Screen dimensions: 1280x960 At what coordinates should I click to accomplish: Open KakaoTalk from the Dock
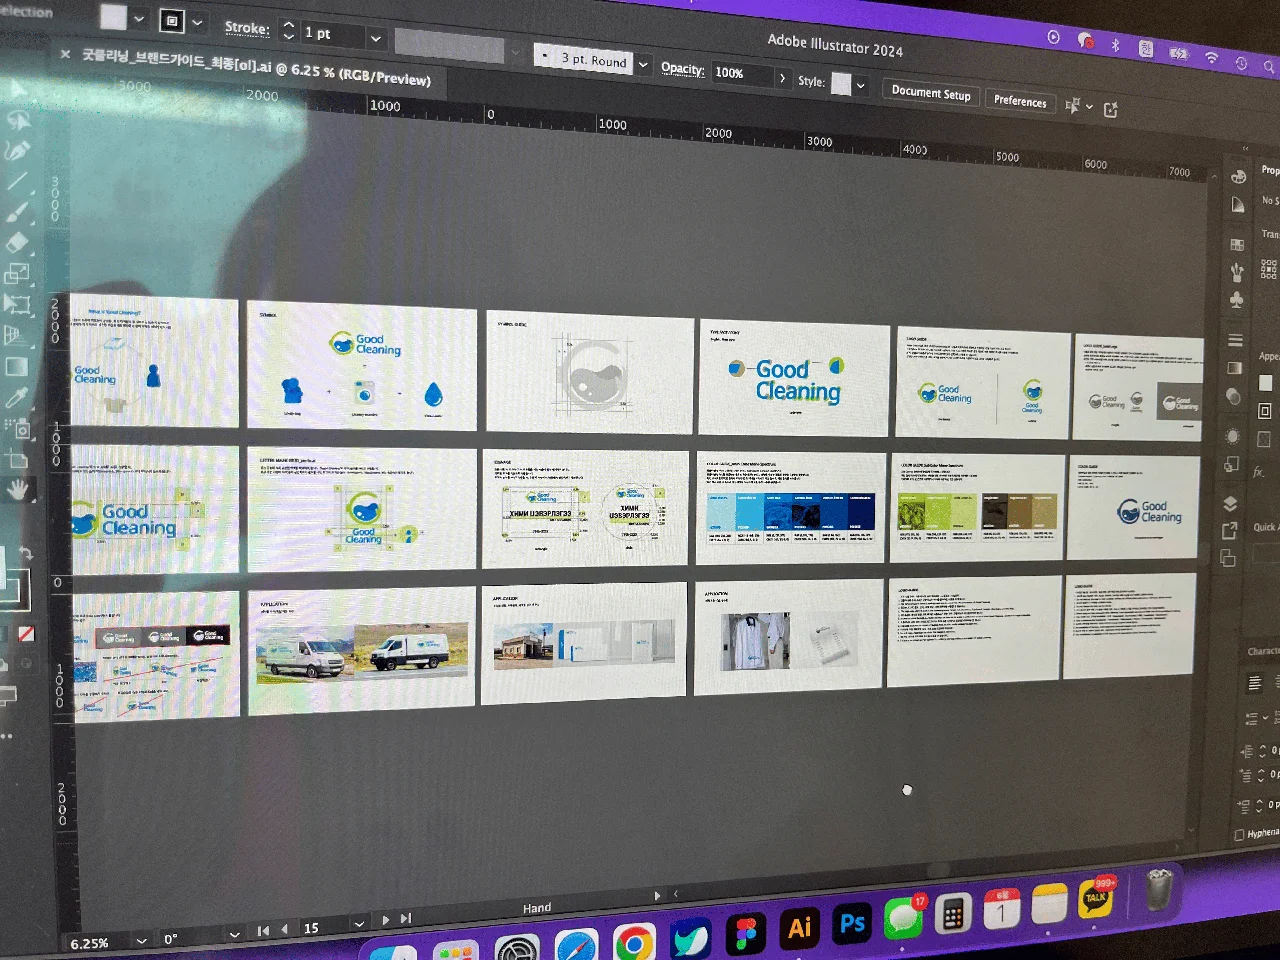click(1098, 898)
